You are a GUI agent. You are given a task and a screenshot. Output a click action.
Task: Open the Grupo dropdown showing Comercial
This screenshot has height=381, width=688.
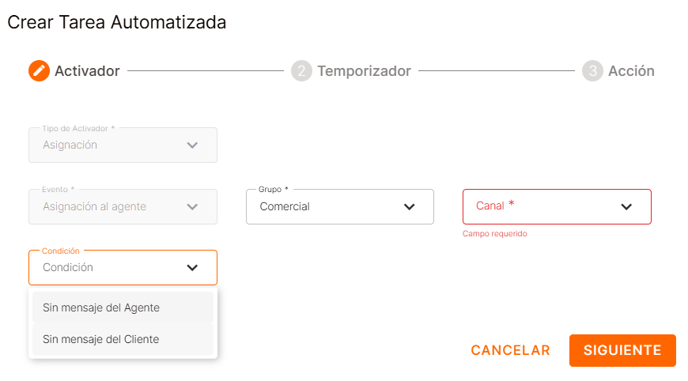[340, 207]
